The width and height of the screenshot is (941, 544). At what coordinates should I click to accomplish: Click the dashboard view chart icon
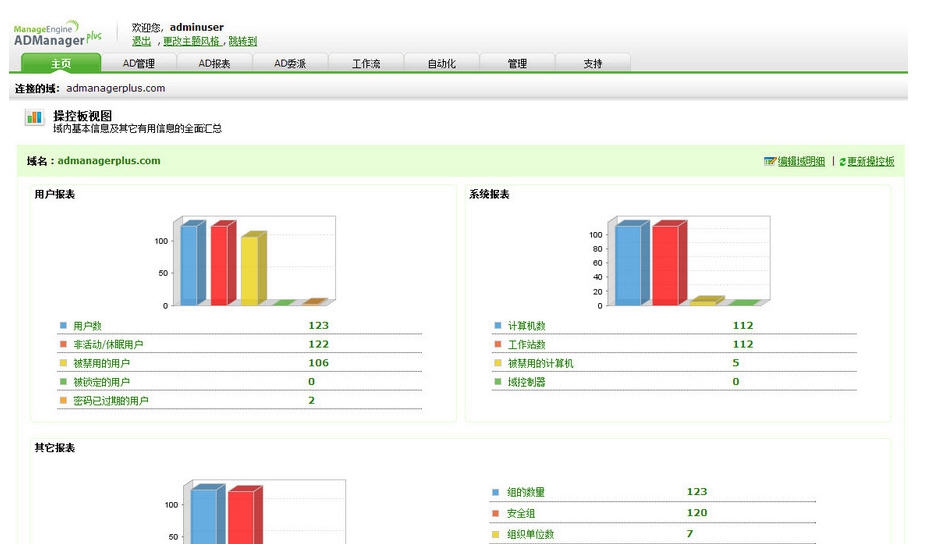coord(34,117)
